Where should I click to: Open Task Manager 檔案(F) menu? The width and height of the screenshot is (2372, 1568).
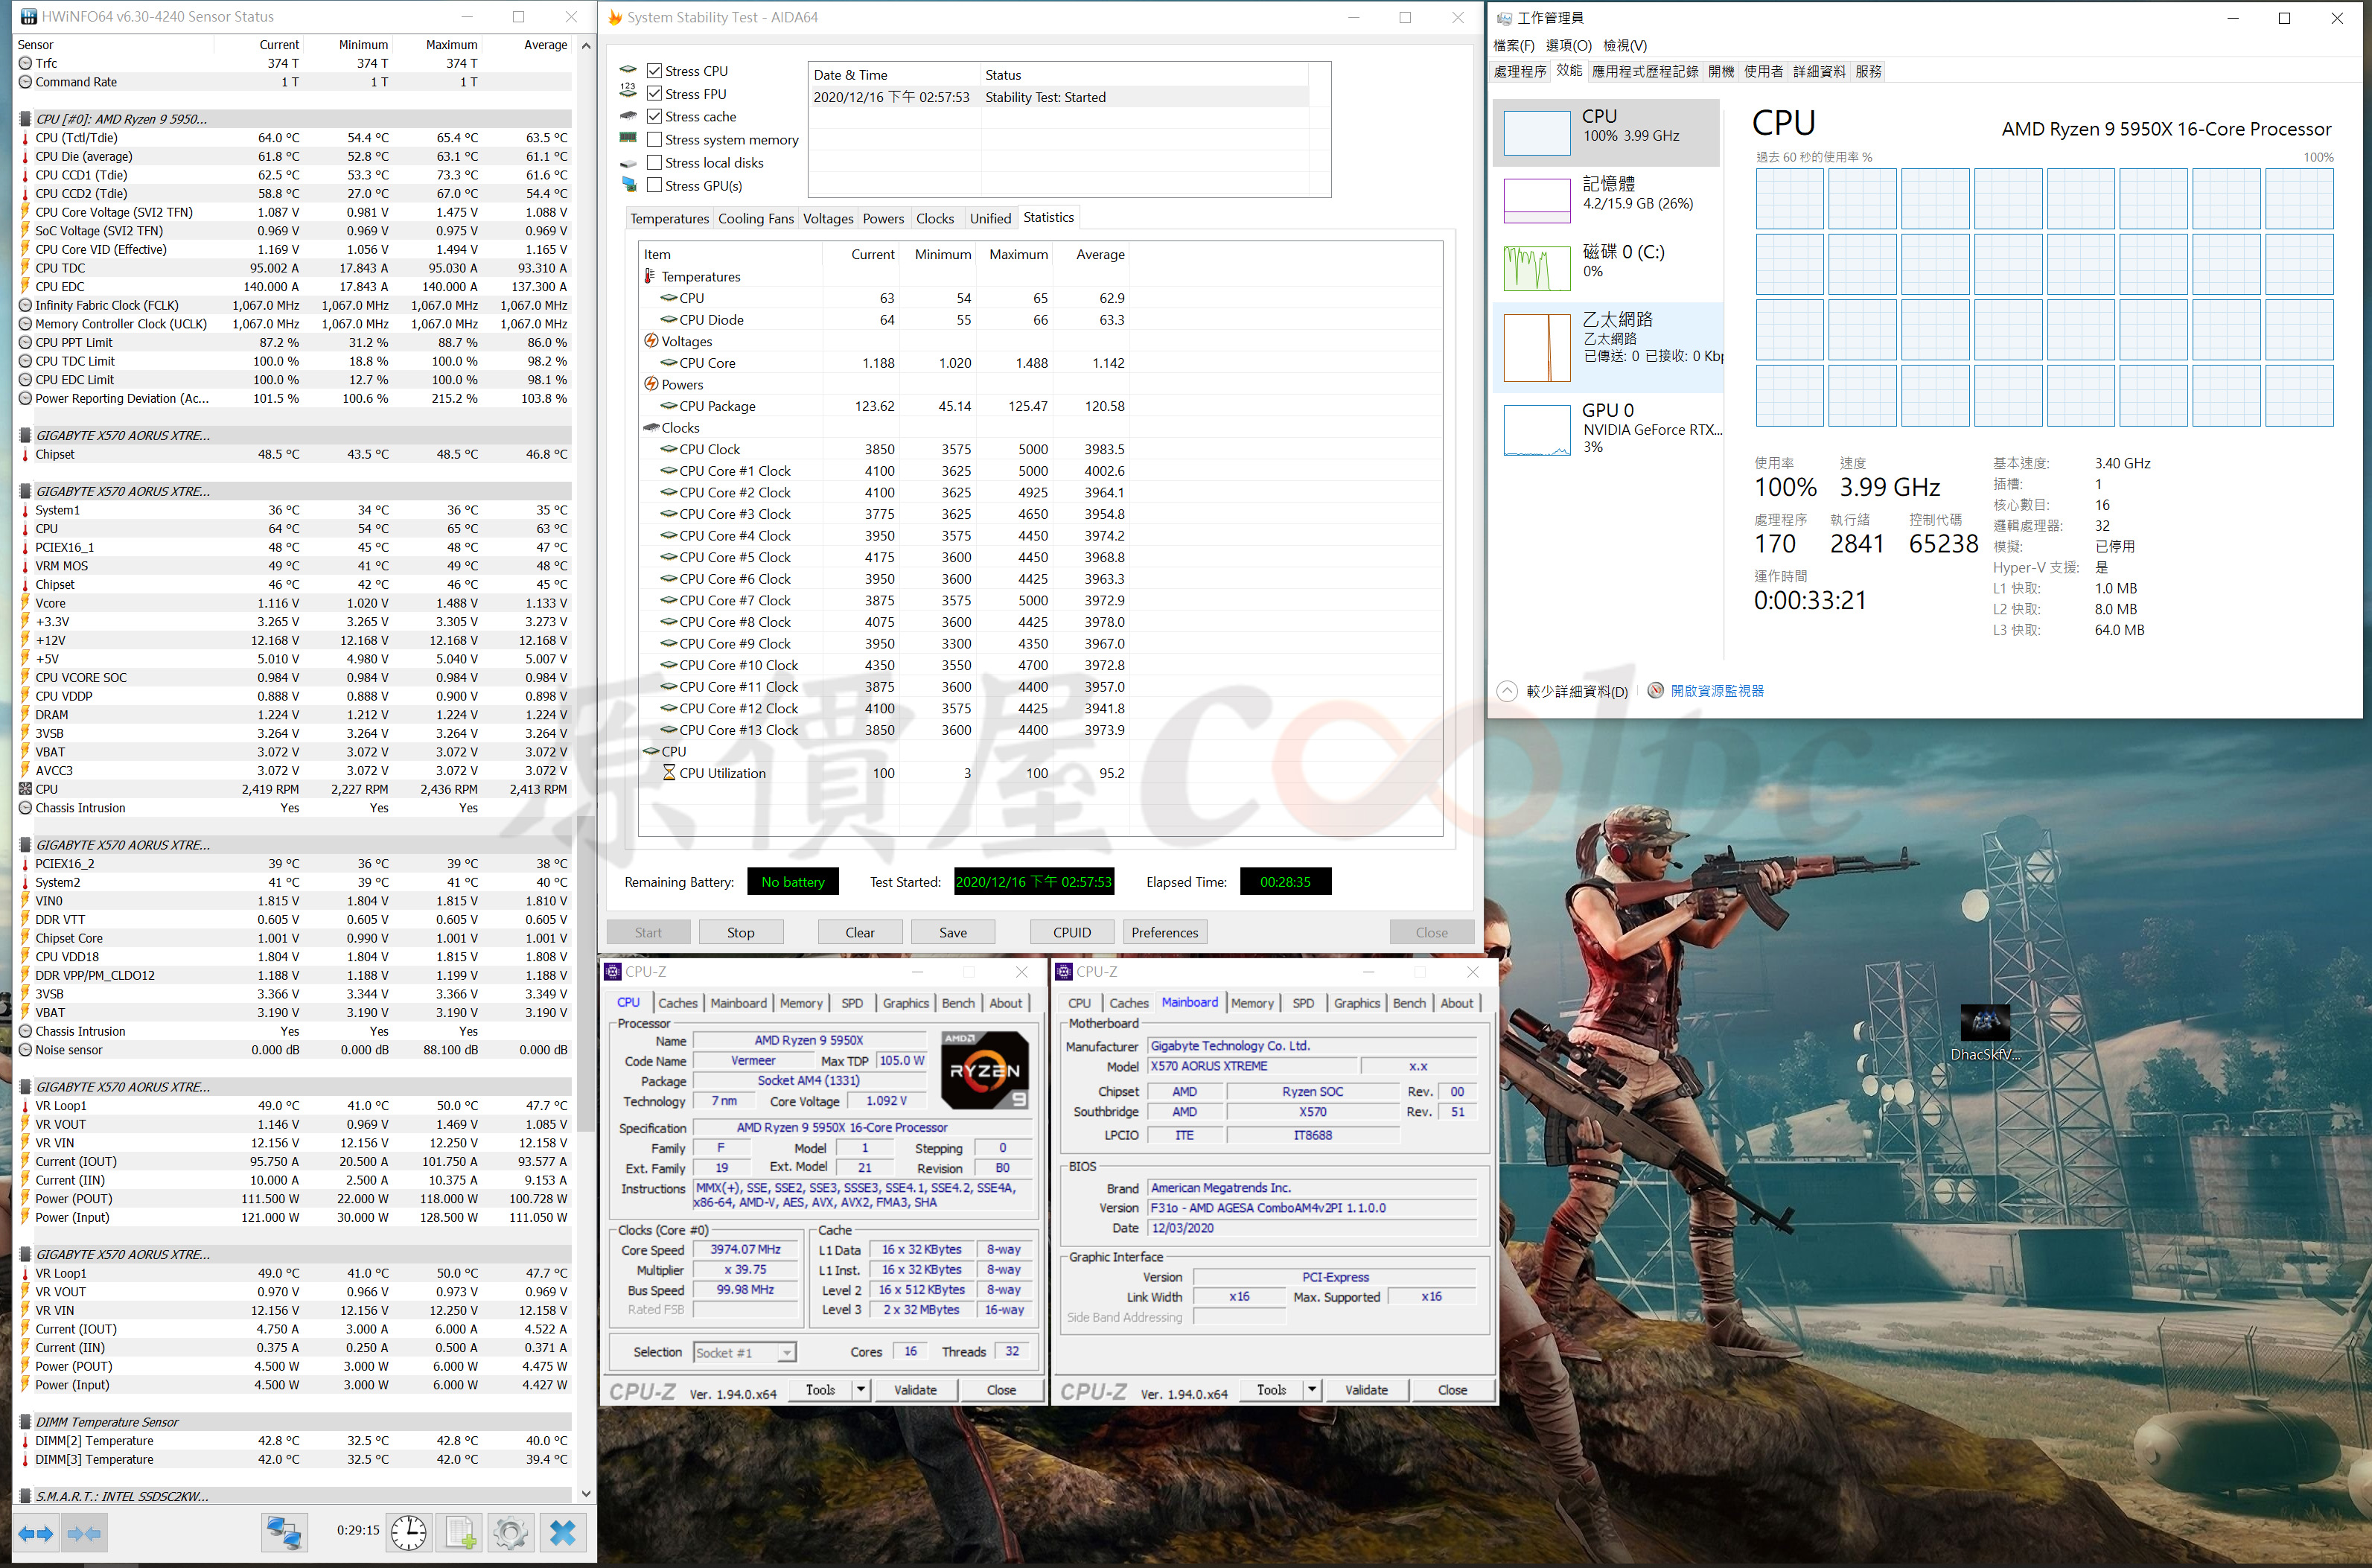pos(1513,45)
